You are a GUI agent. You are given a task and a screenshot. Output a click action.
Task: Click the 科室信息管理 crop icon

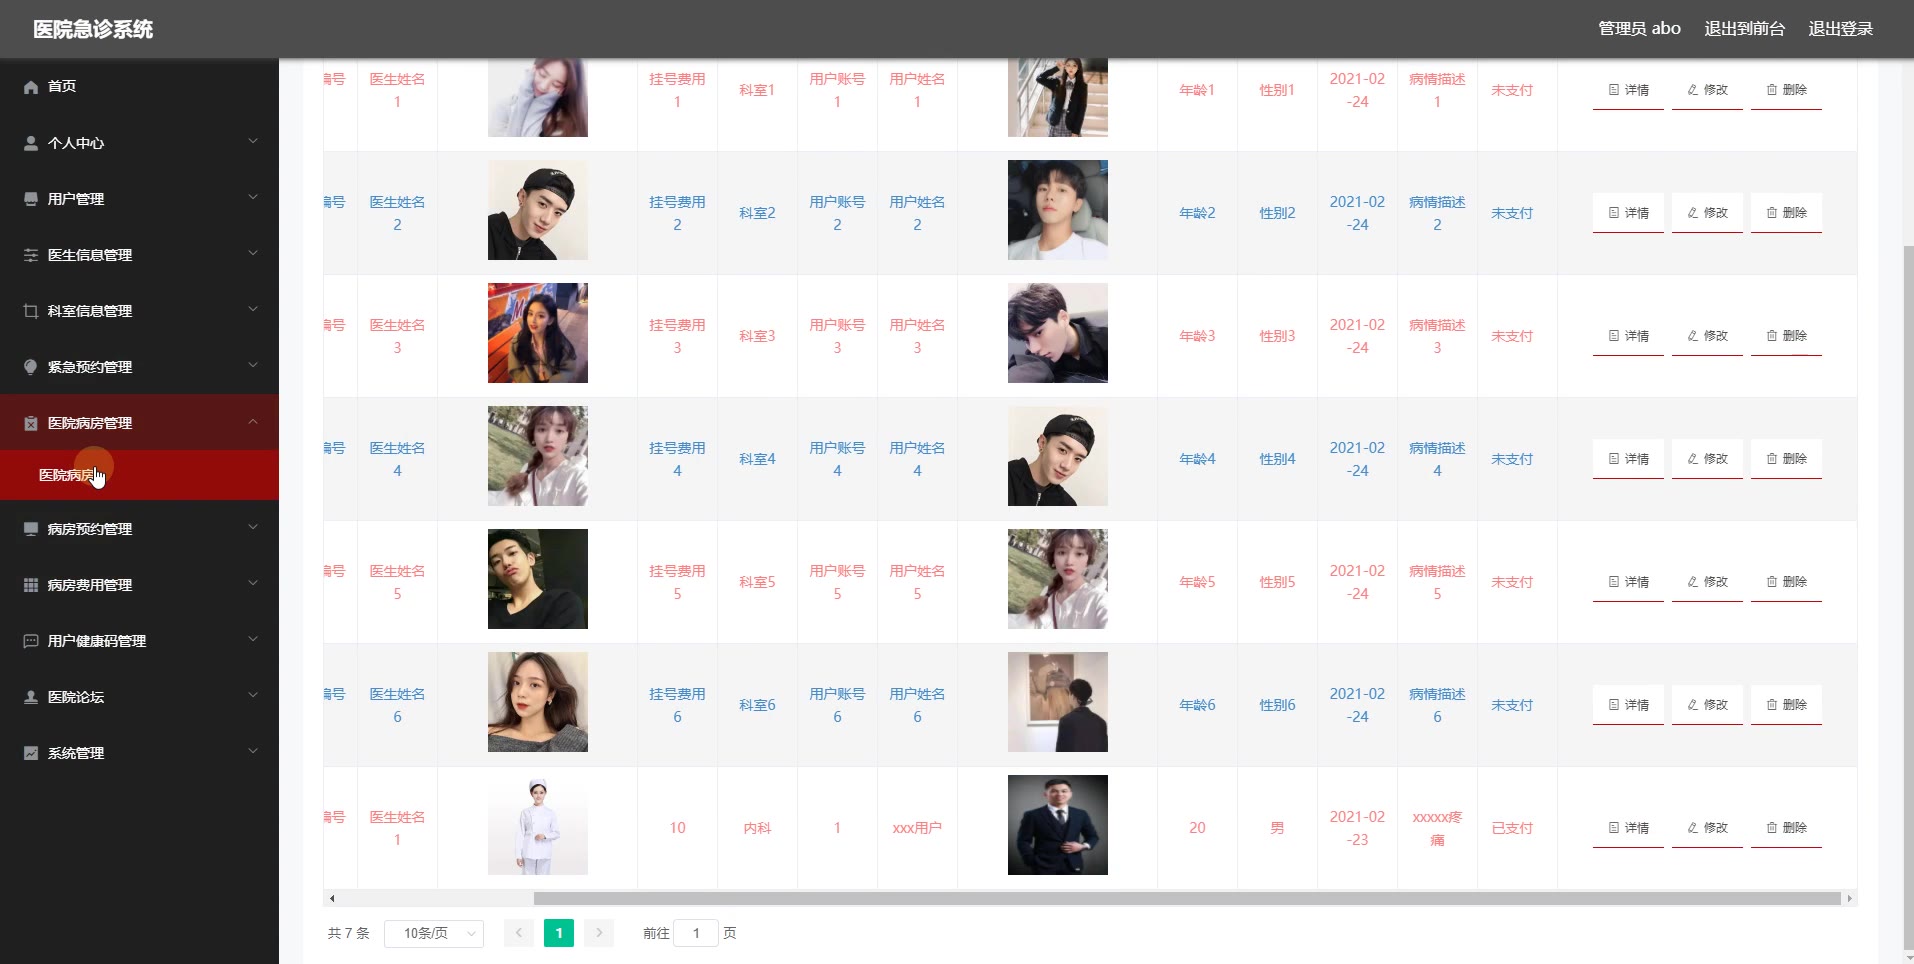pos(31,311)
